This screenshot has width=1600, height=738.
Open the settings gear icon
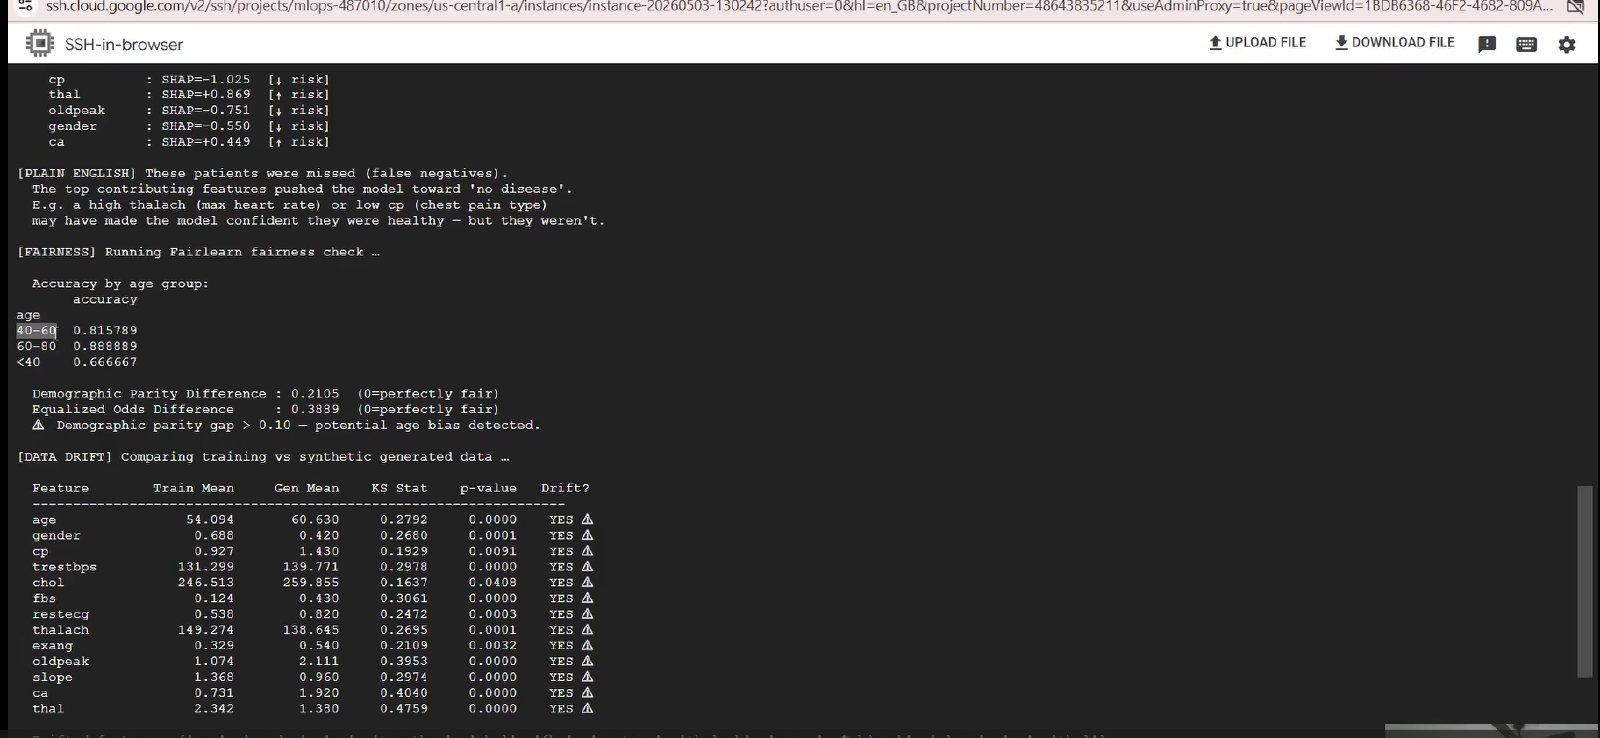1567,44
